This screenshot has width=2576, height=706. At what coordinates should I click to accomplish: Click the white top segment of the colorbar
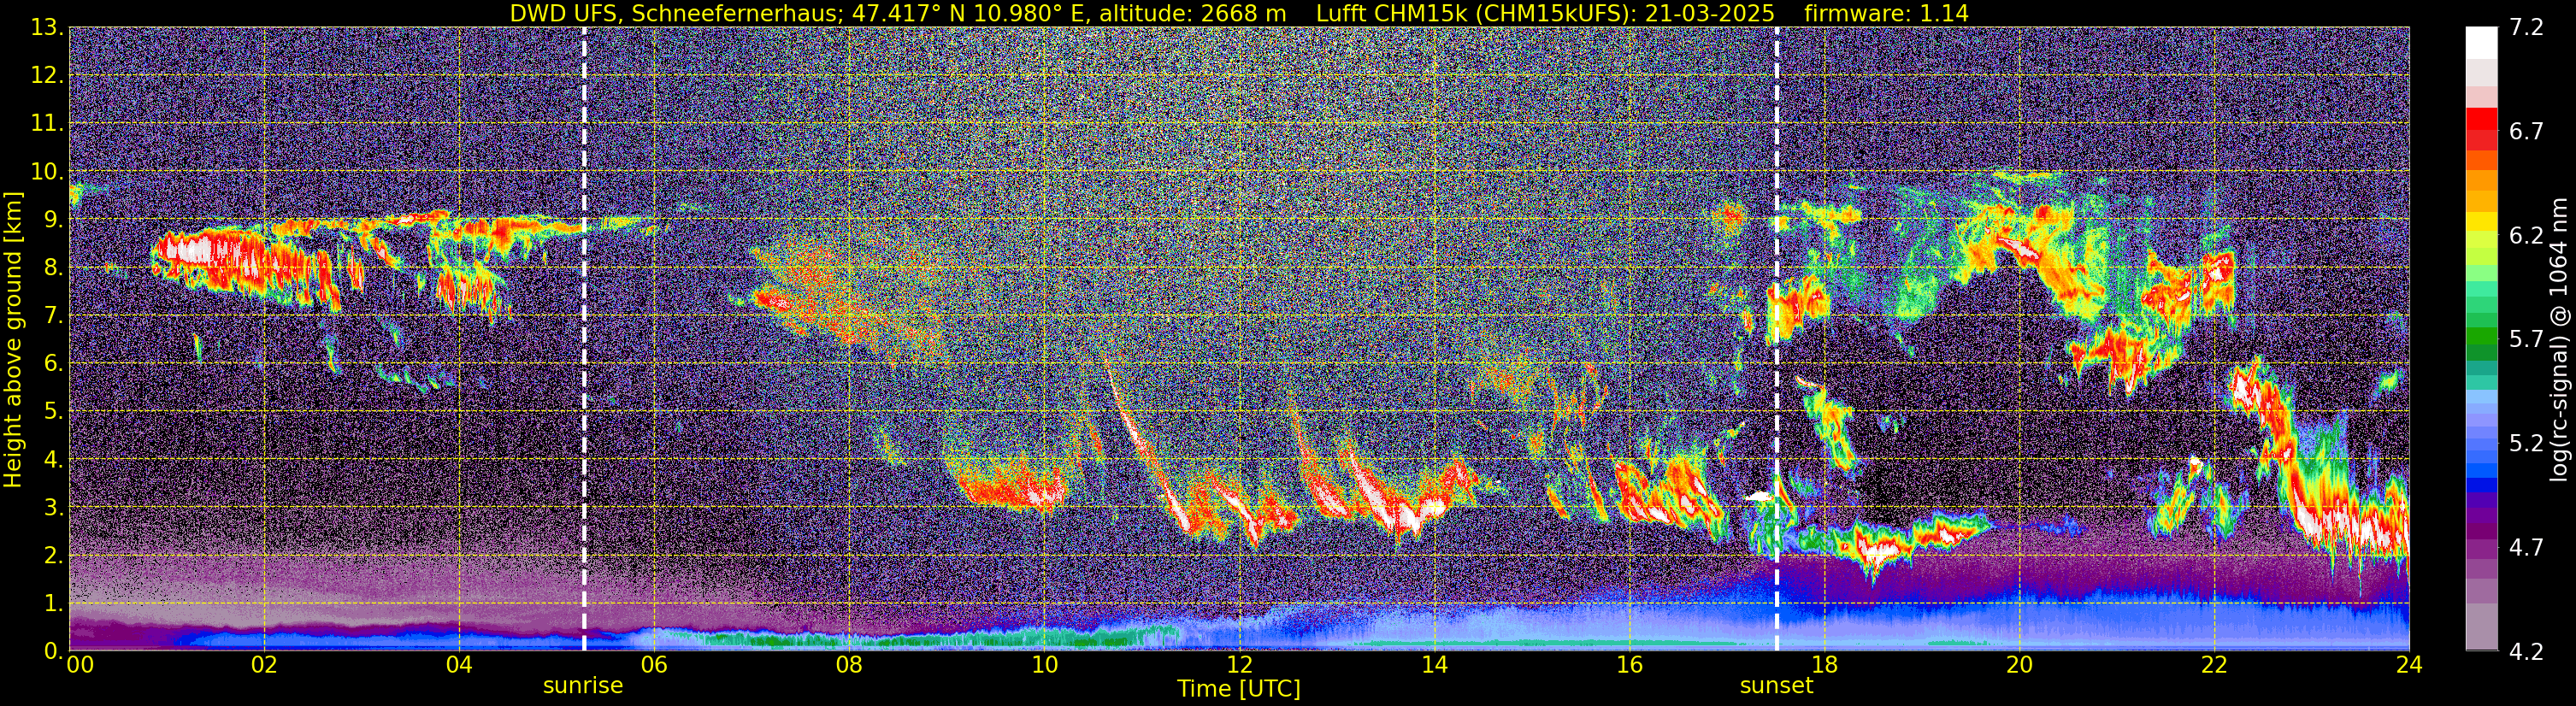click(x=2482, y=43)
